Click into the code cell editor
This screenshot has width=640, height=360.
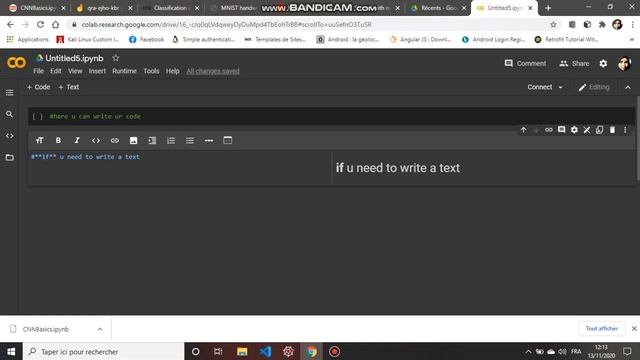[x=341, y=116]
